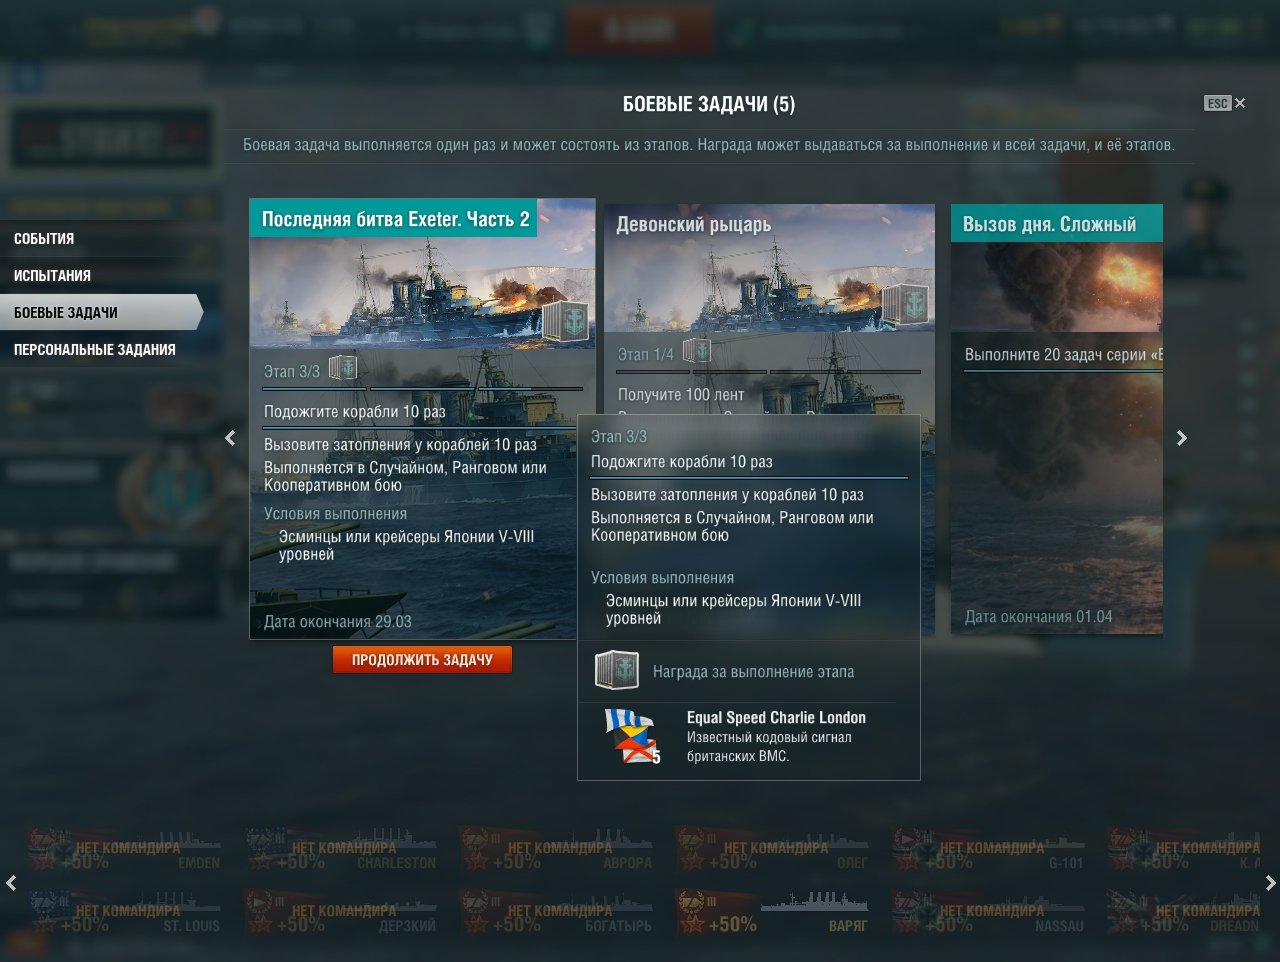Click small container icon next to Этап 3/3
The width and height of the screenshot is (1280, 962).
click(343, 368)
